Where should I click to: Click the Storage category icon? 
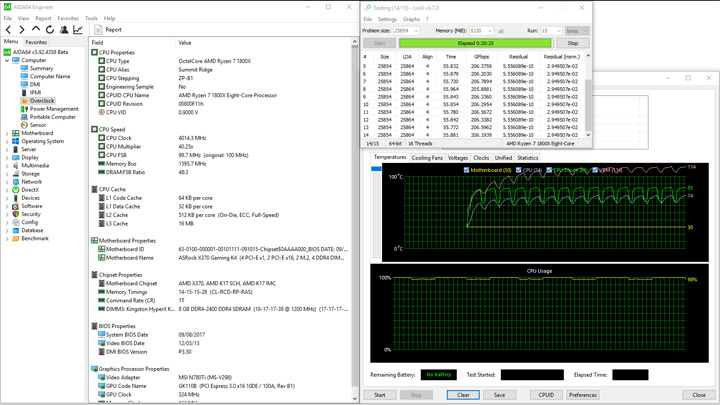click(x=16, y=174)
